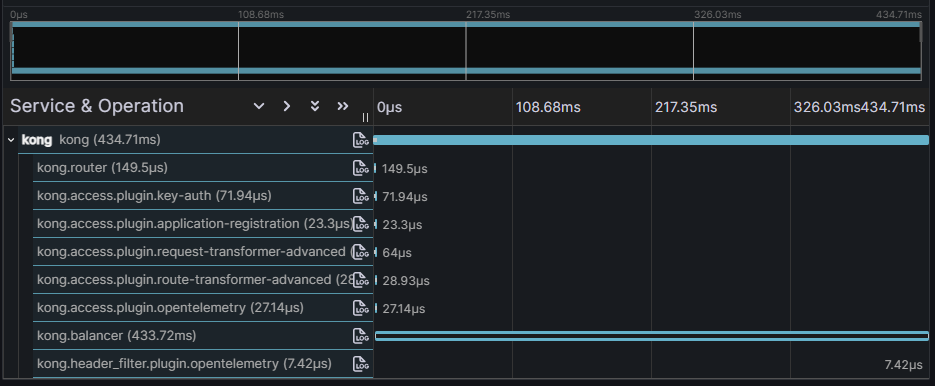Viewport: 935px width, 386px height.
Task: Click the 7.42µs duration label on timeline
Action: (903, 365)
